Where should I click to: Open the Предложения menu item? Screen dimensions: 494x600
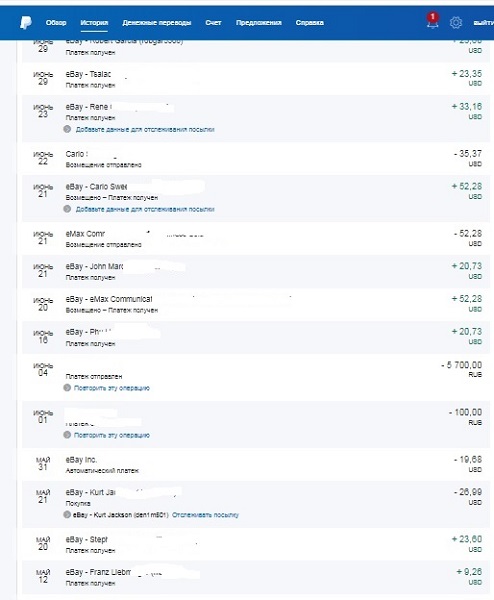259,23
